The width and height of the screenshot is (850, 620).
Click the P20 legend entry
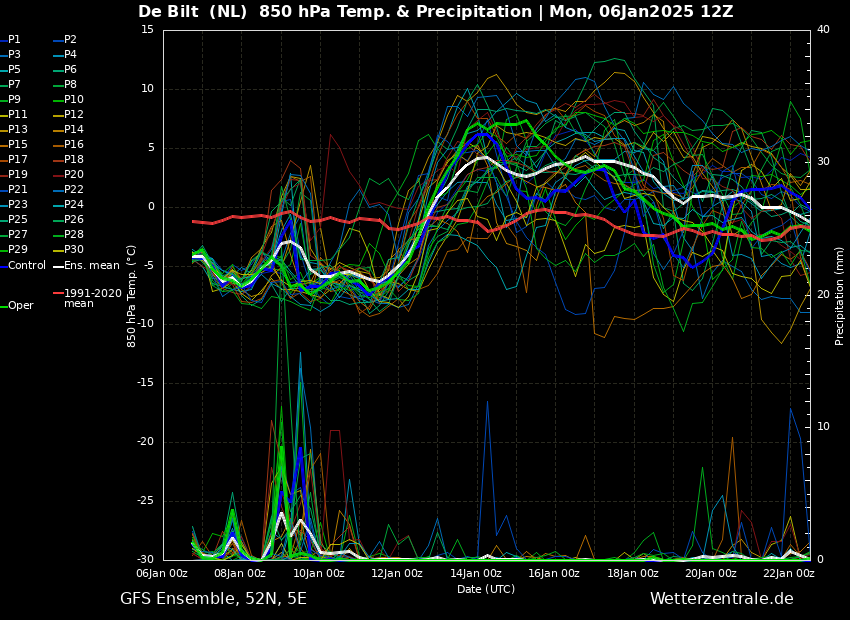click(x=68, y=175)
